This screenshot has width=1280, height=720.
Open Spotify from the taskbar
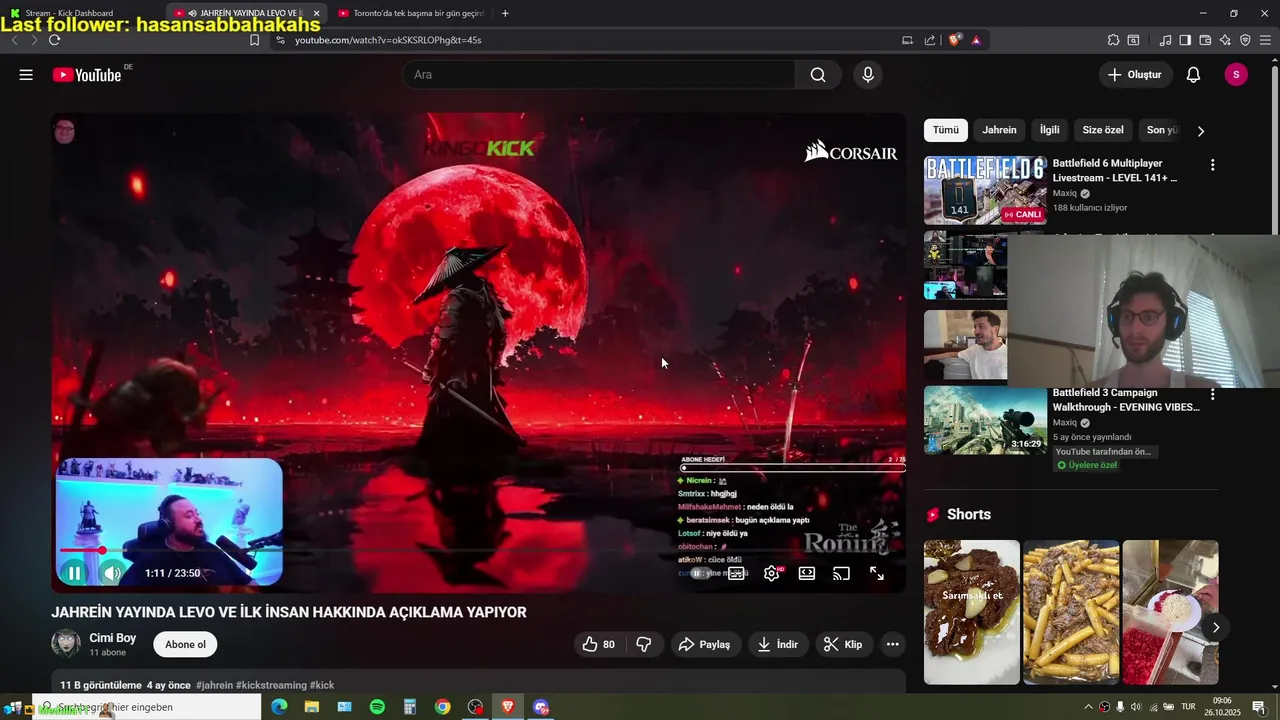point(377,707)
